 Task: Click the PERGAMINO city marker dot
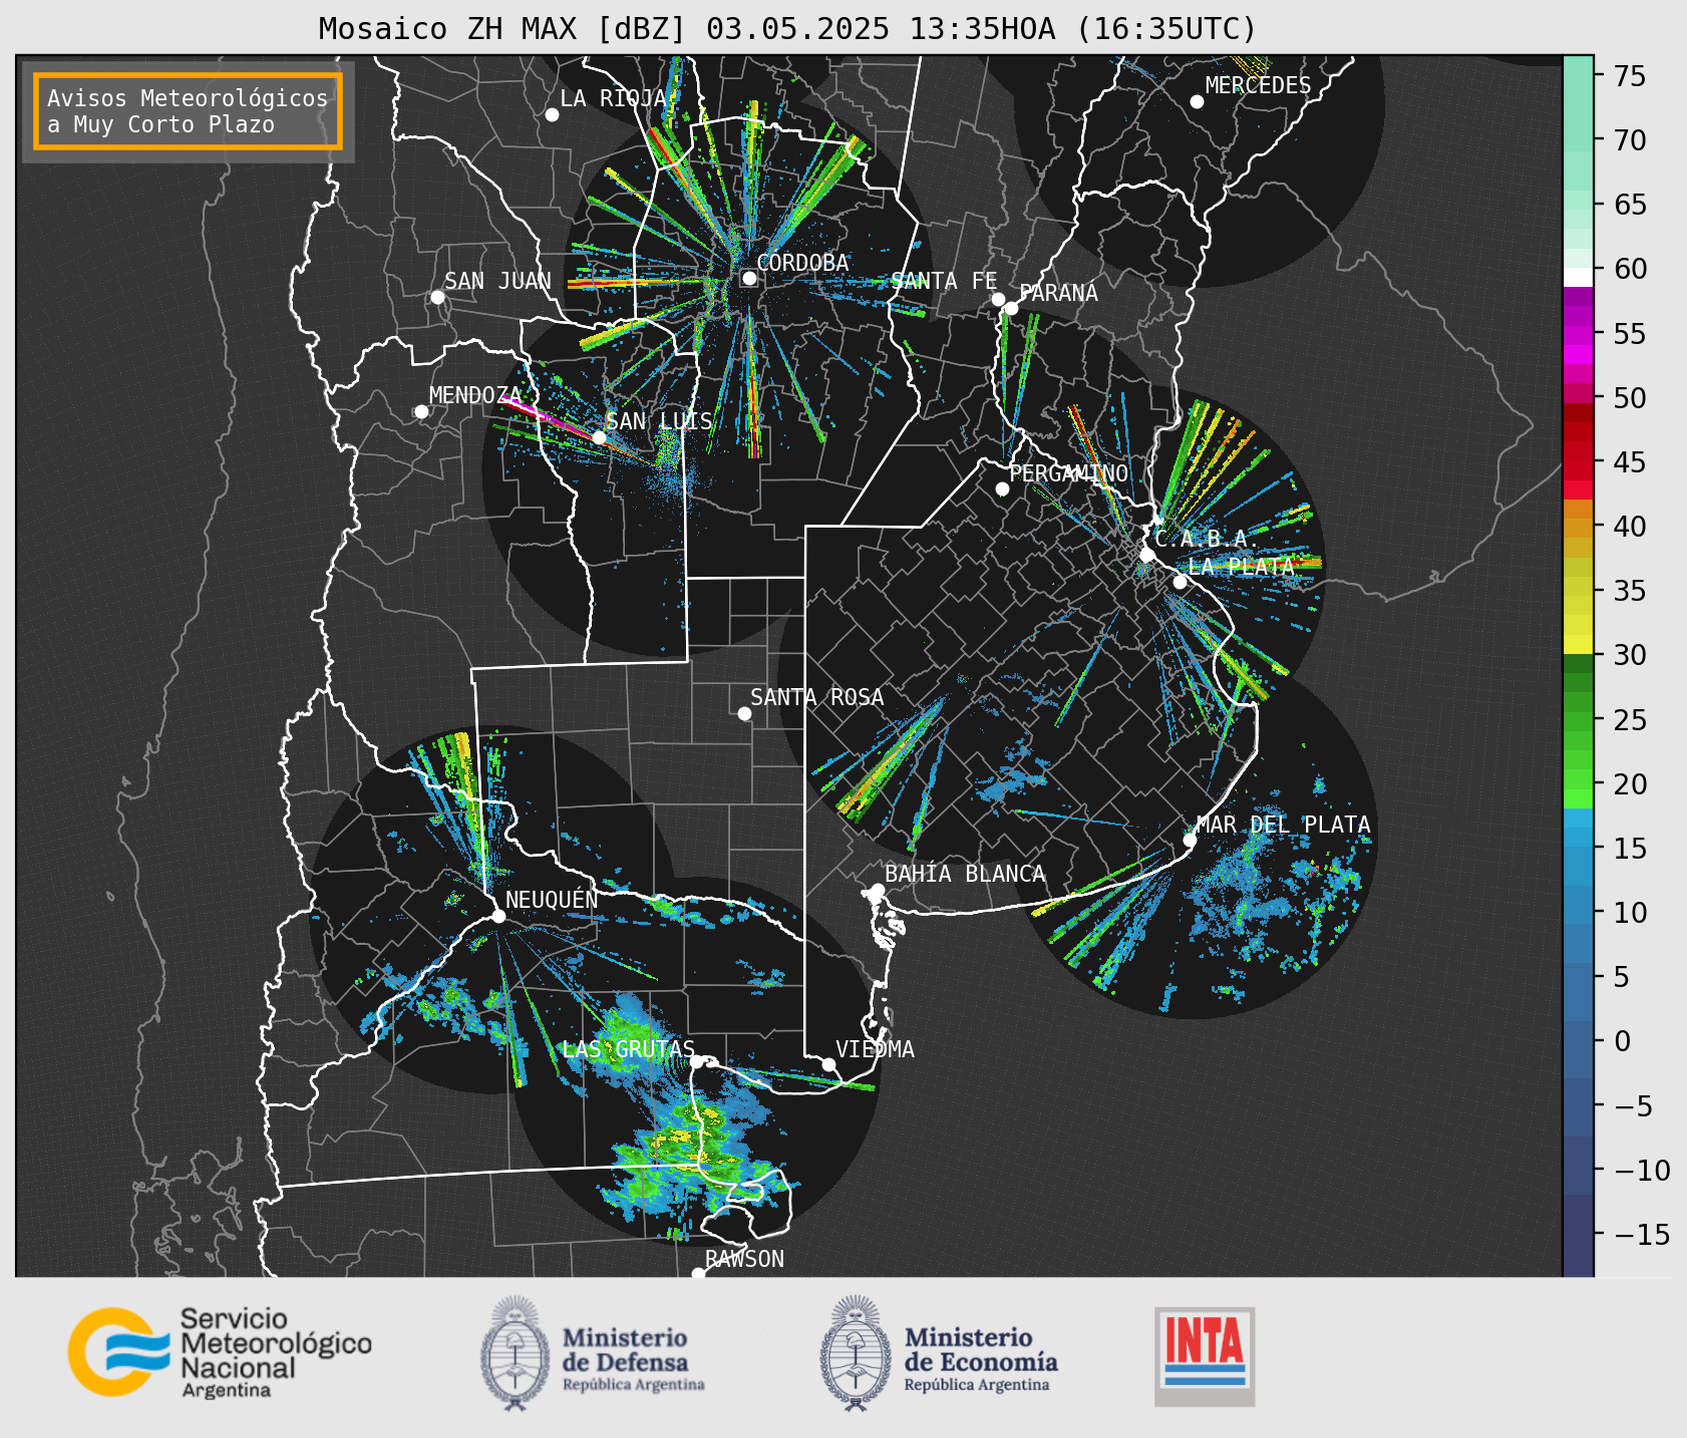1002,489
